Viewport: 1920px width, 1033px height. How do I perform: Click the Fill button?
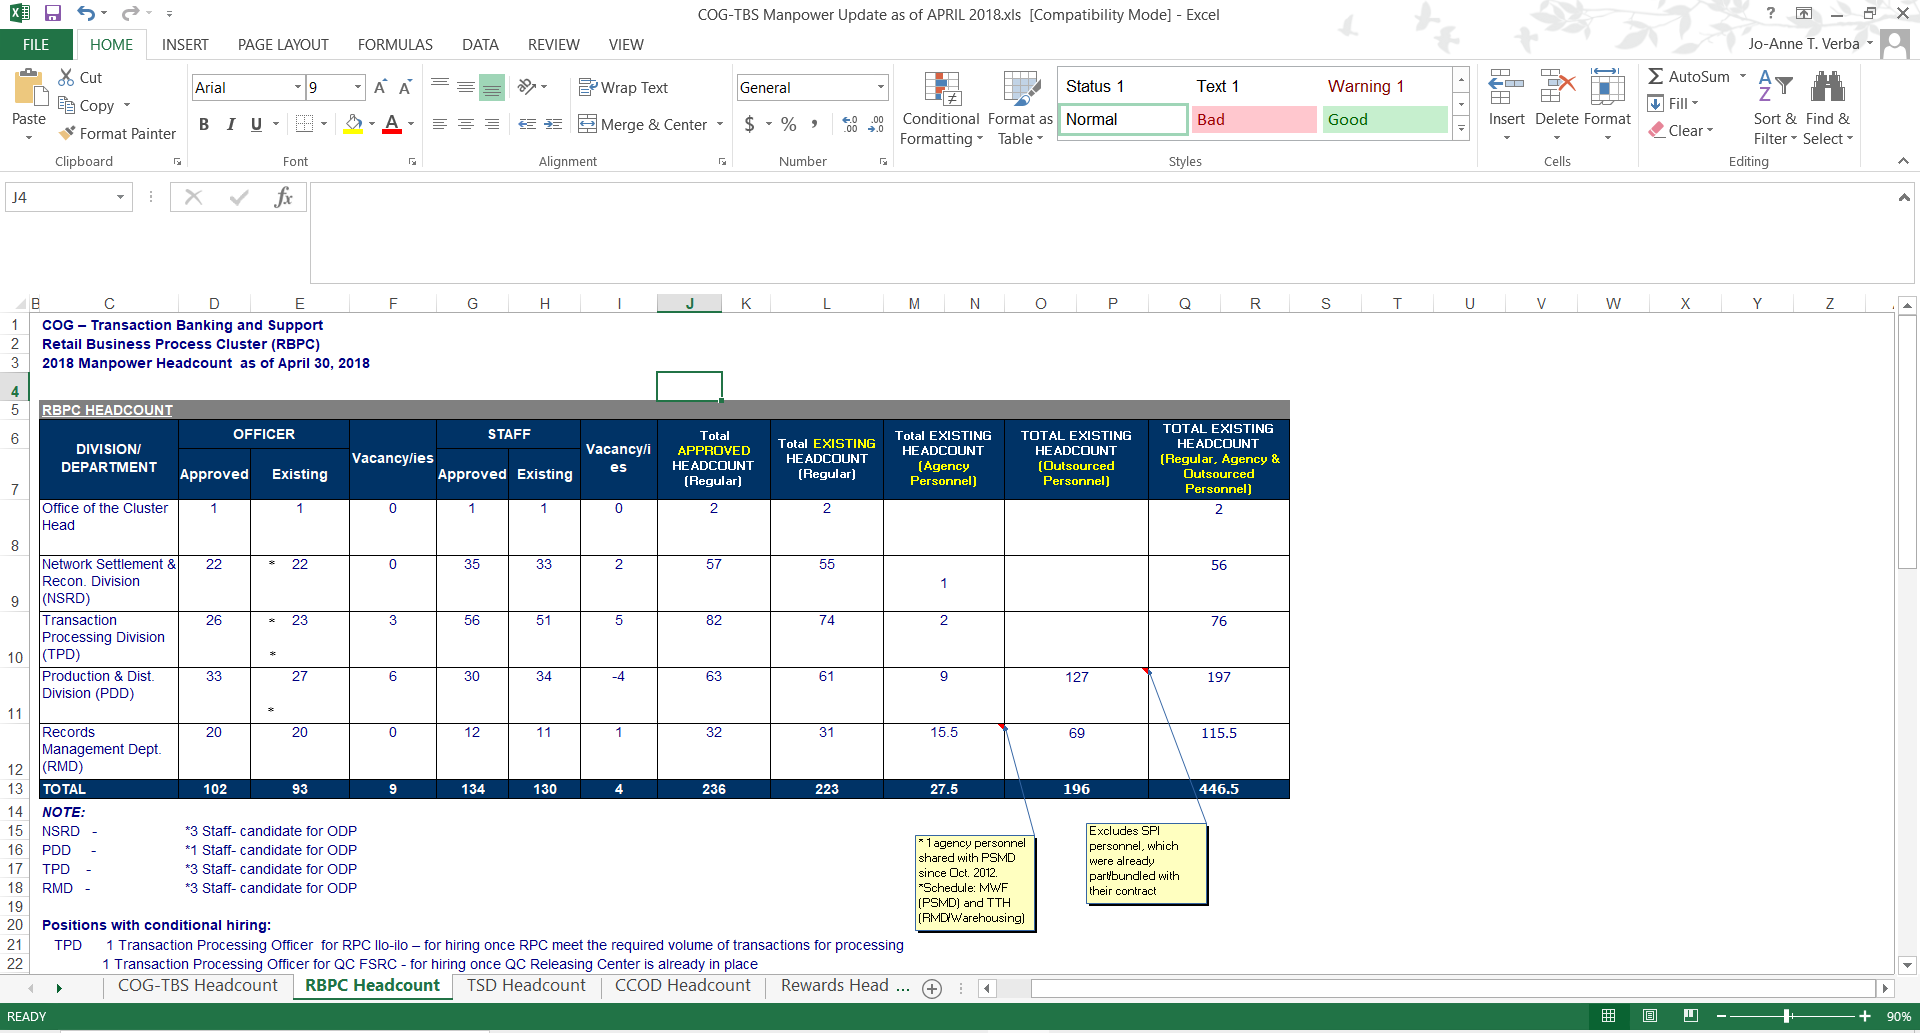point(1673,103)
